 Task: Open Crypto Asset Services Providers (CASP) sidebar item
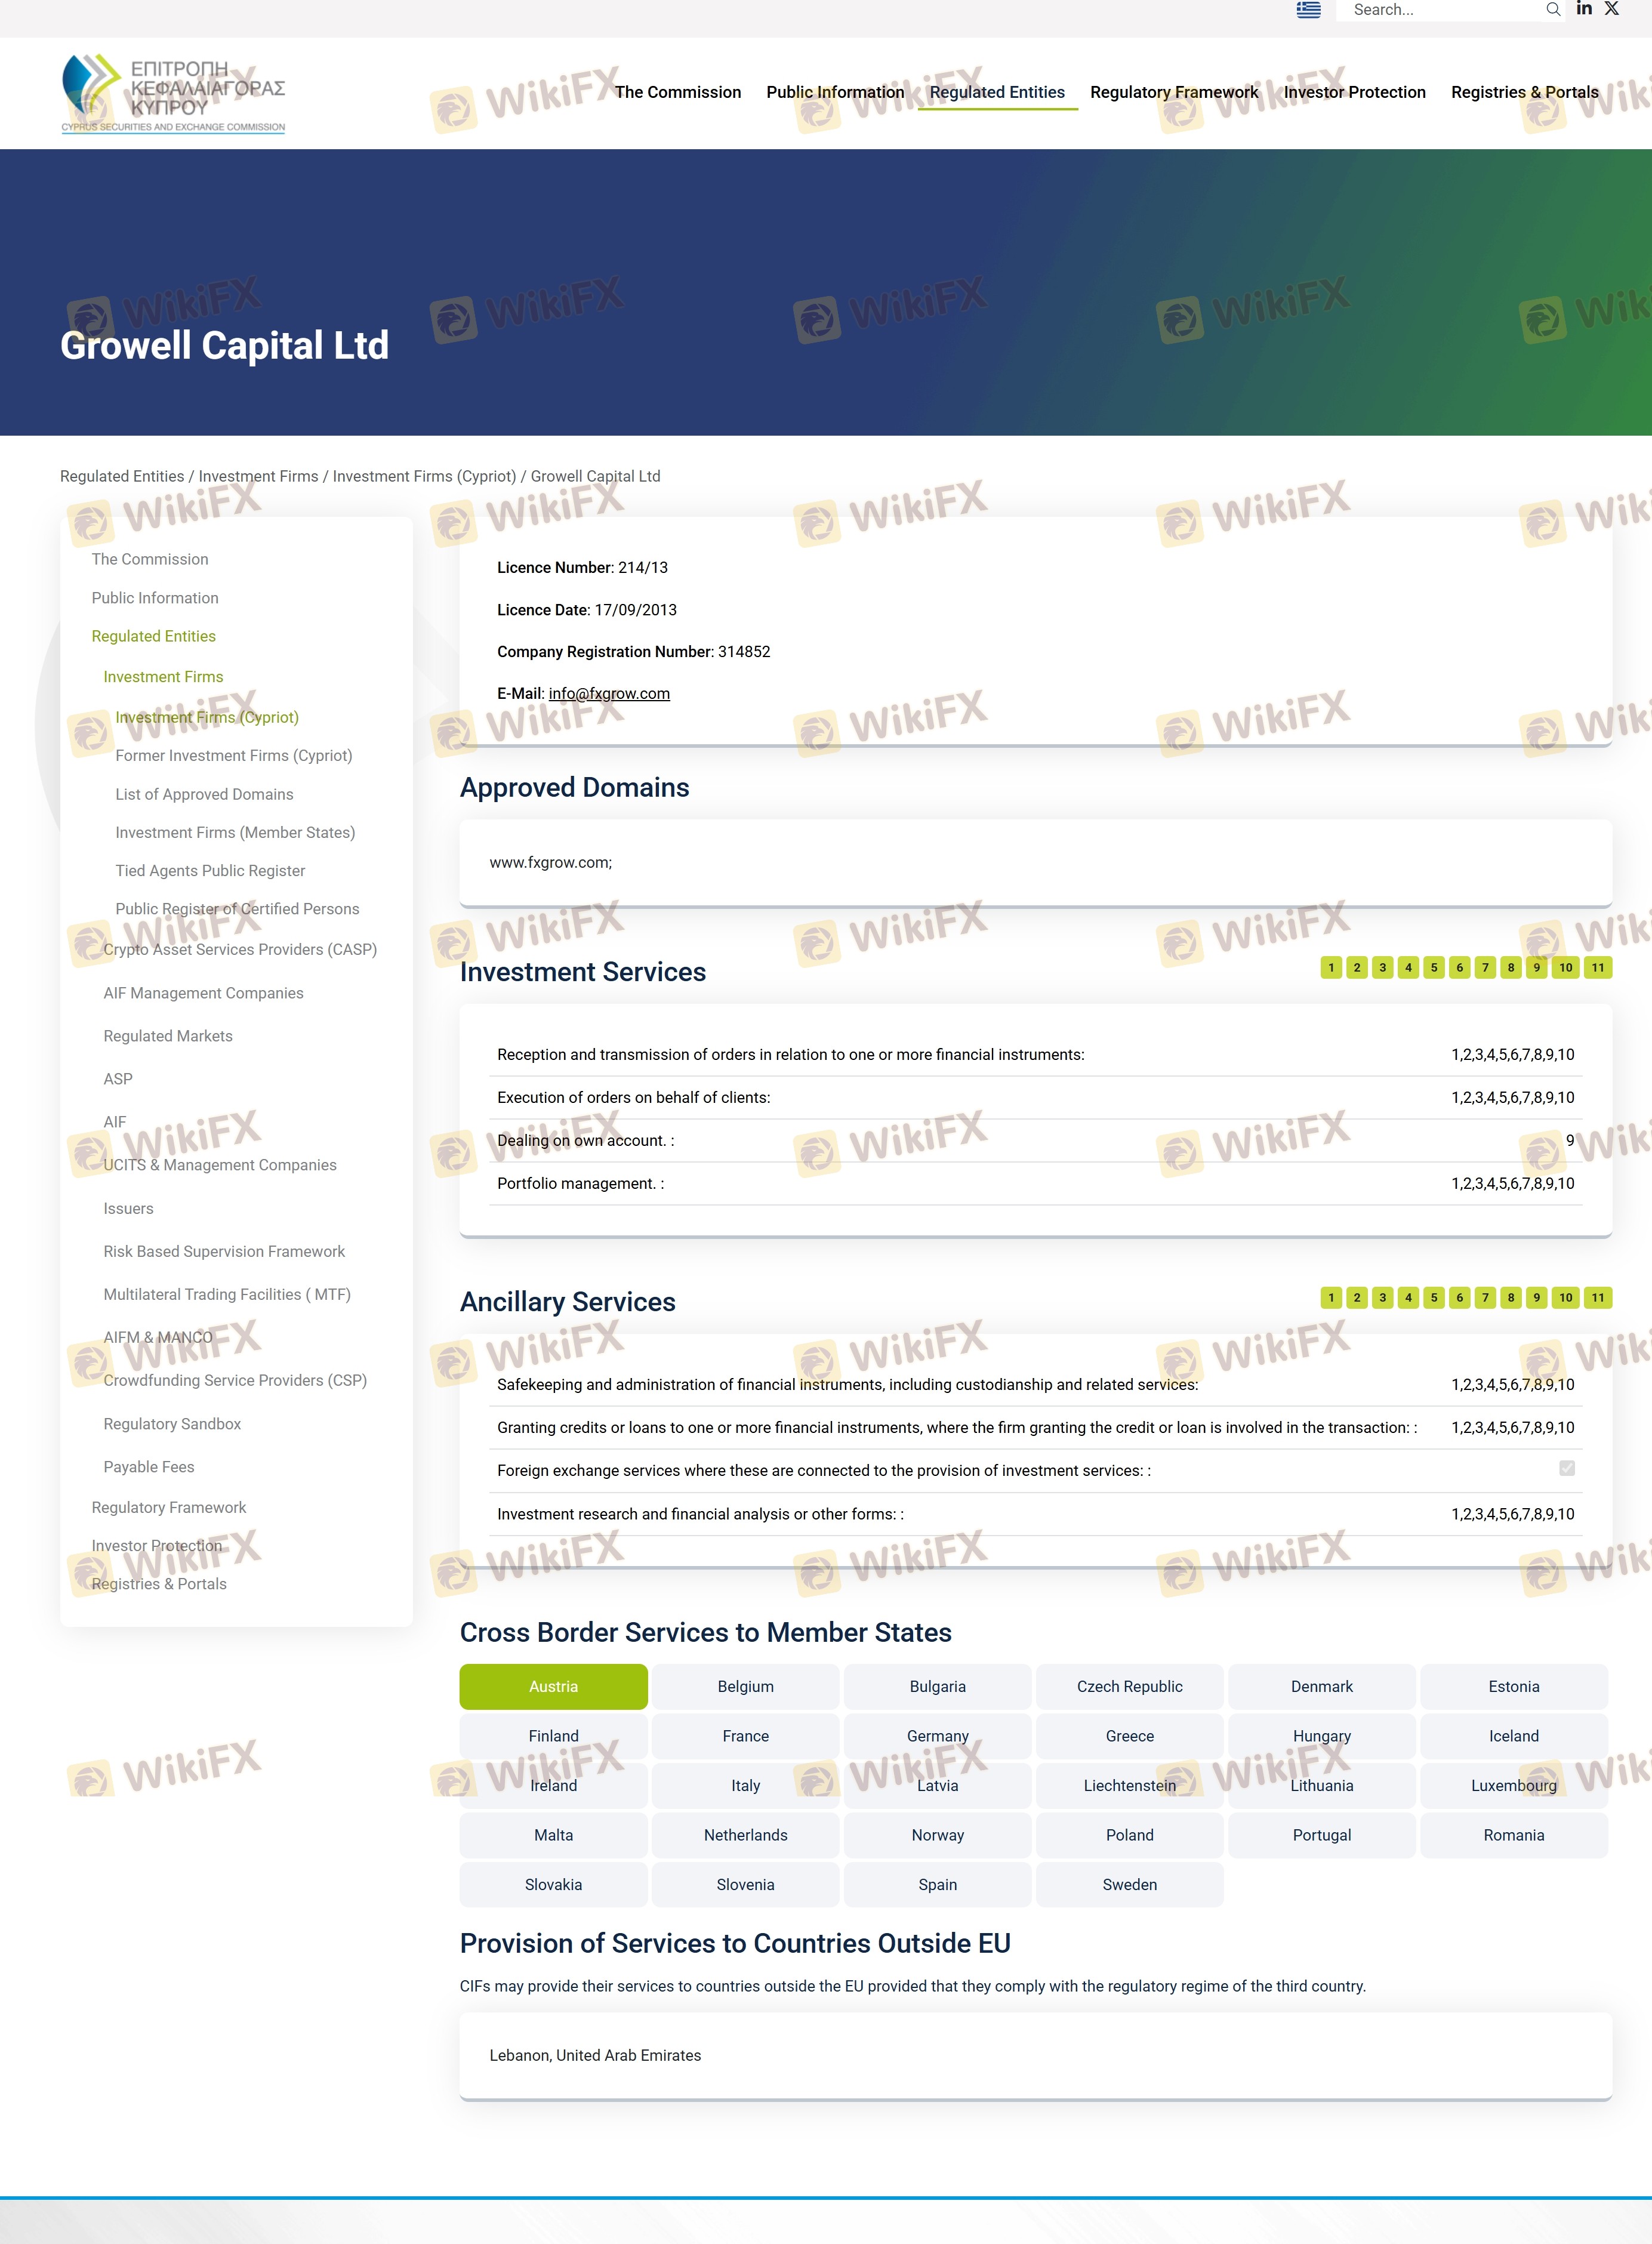pyautogui.click(x=240, y=949)
